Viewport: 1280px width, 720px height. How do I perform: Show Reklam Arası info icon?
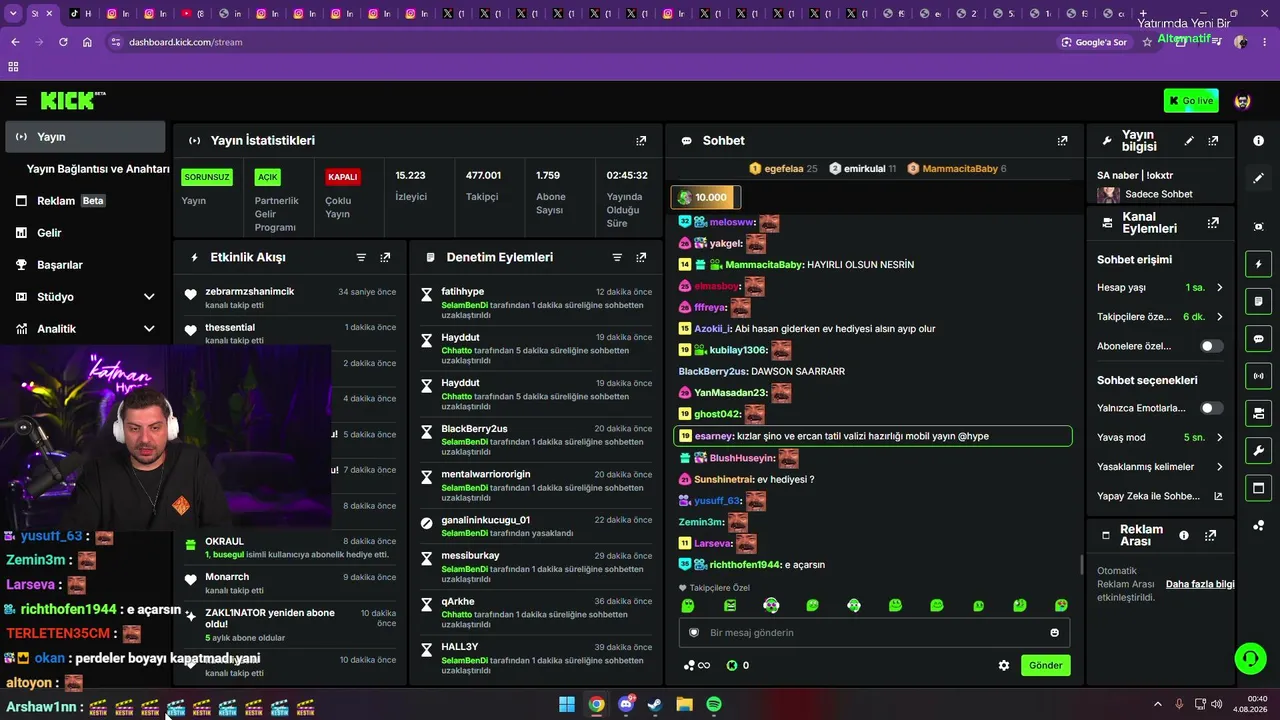point(1184,536)
